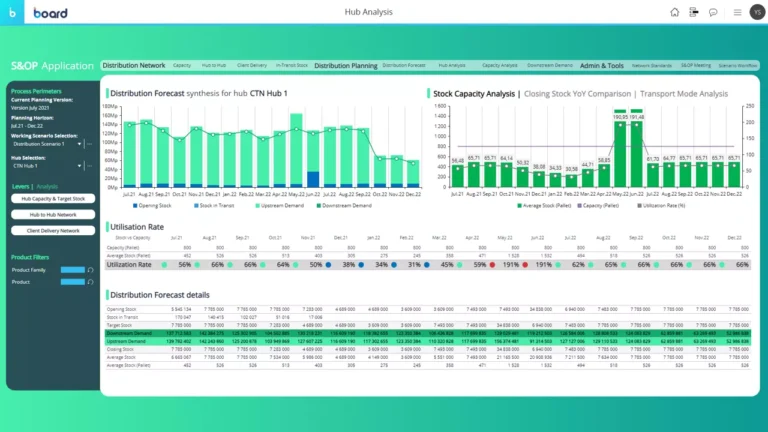
Task: Click the Client Delivery Network button
Action: (48, 229)
